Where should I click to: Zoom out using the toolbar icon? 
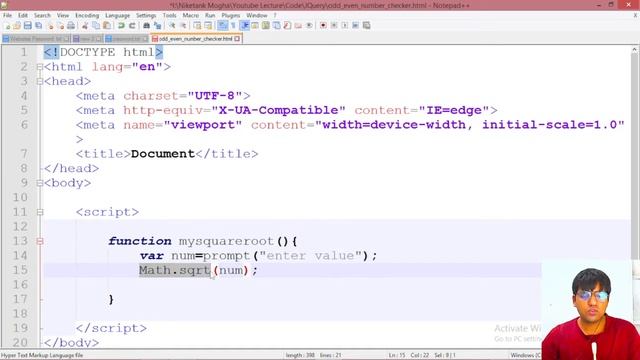tap(183, 26)
